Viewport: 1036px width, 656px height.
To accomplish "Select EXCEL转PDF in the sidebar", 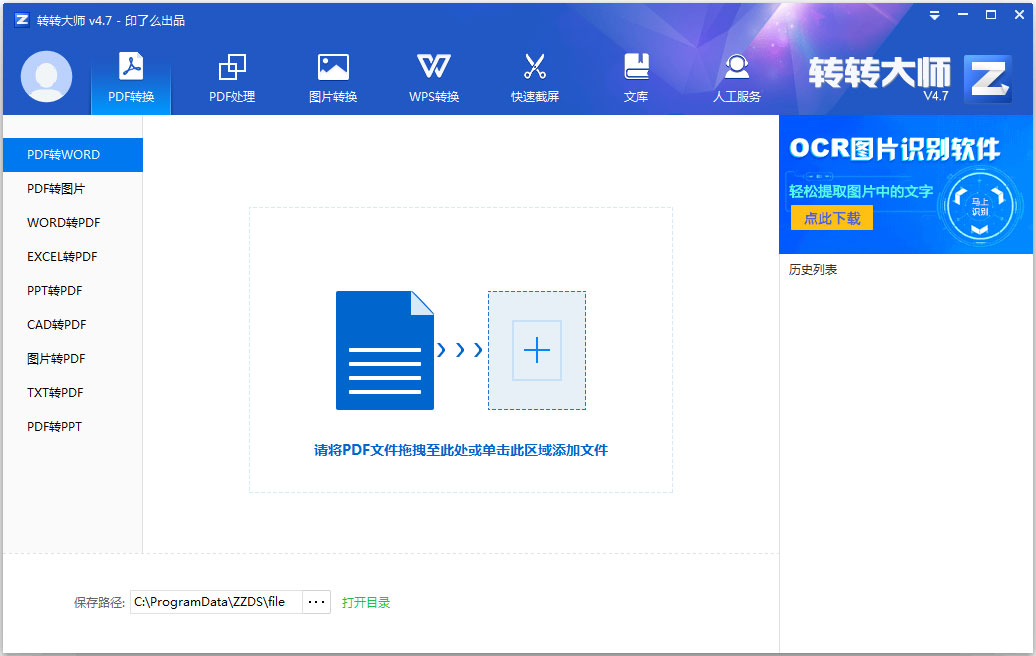I will 73,257.
